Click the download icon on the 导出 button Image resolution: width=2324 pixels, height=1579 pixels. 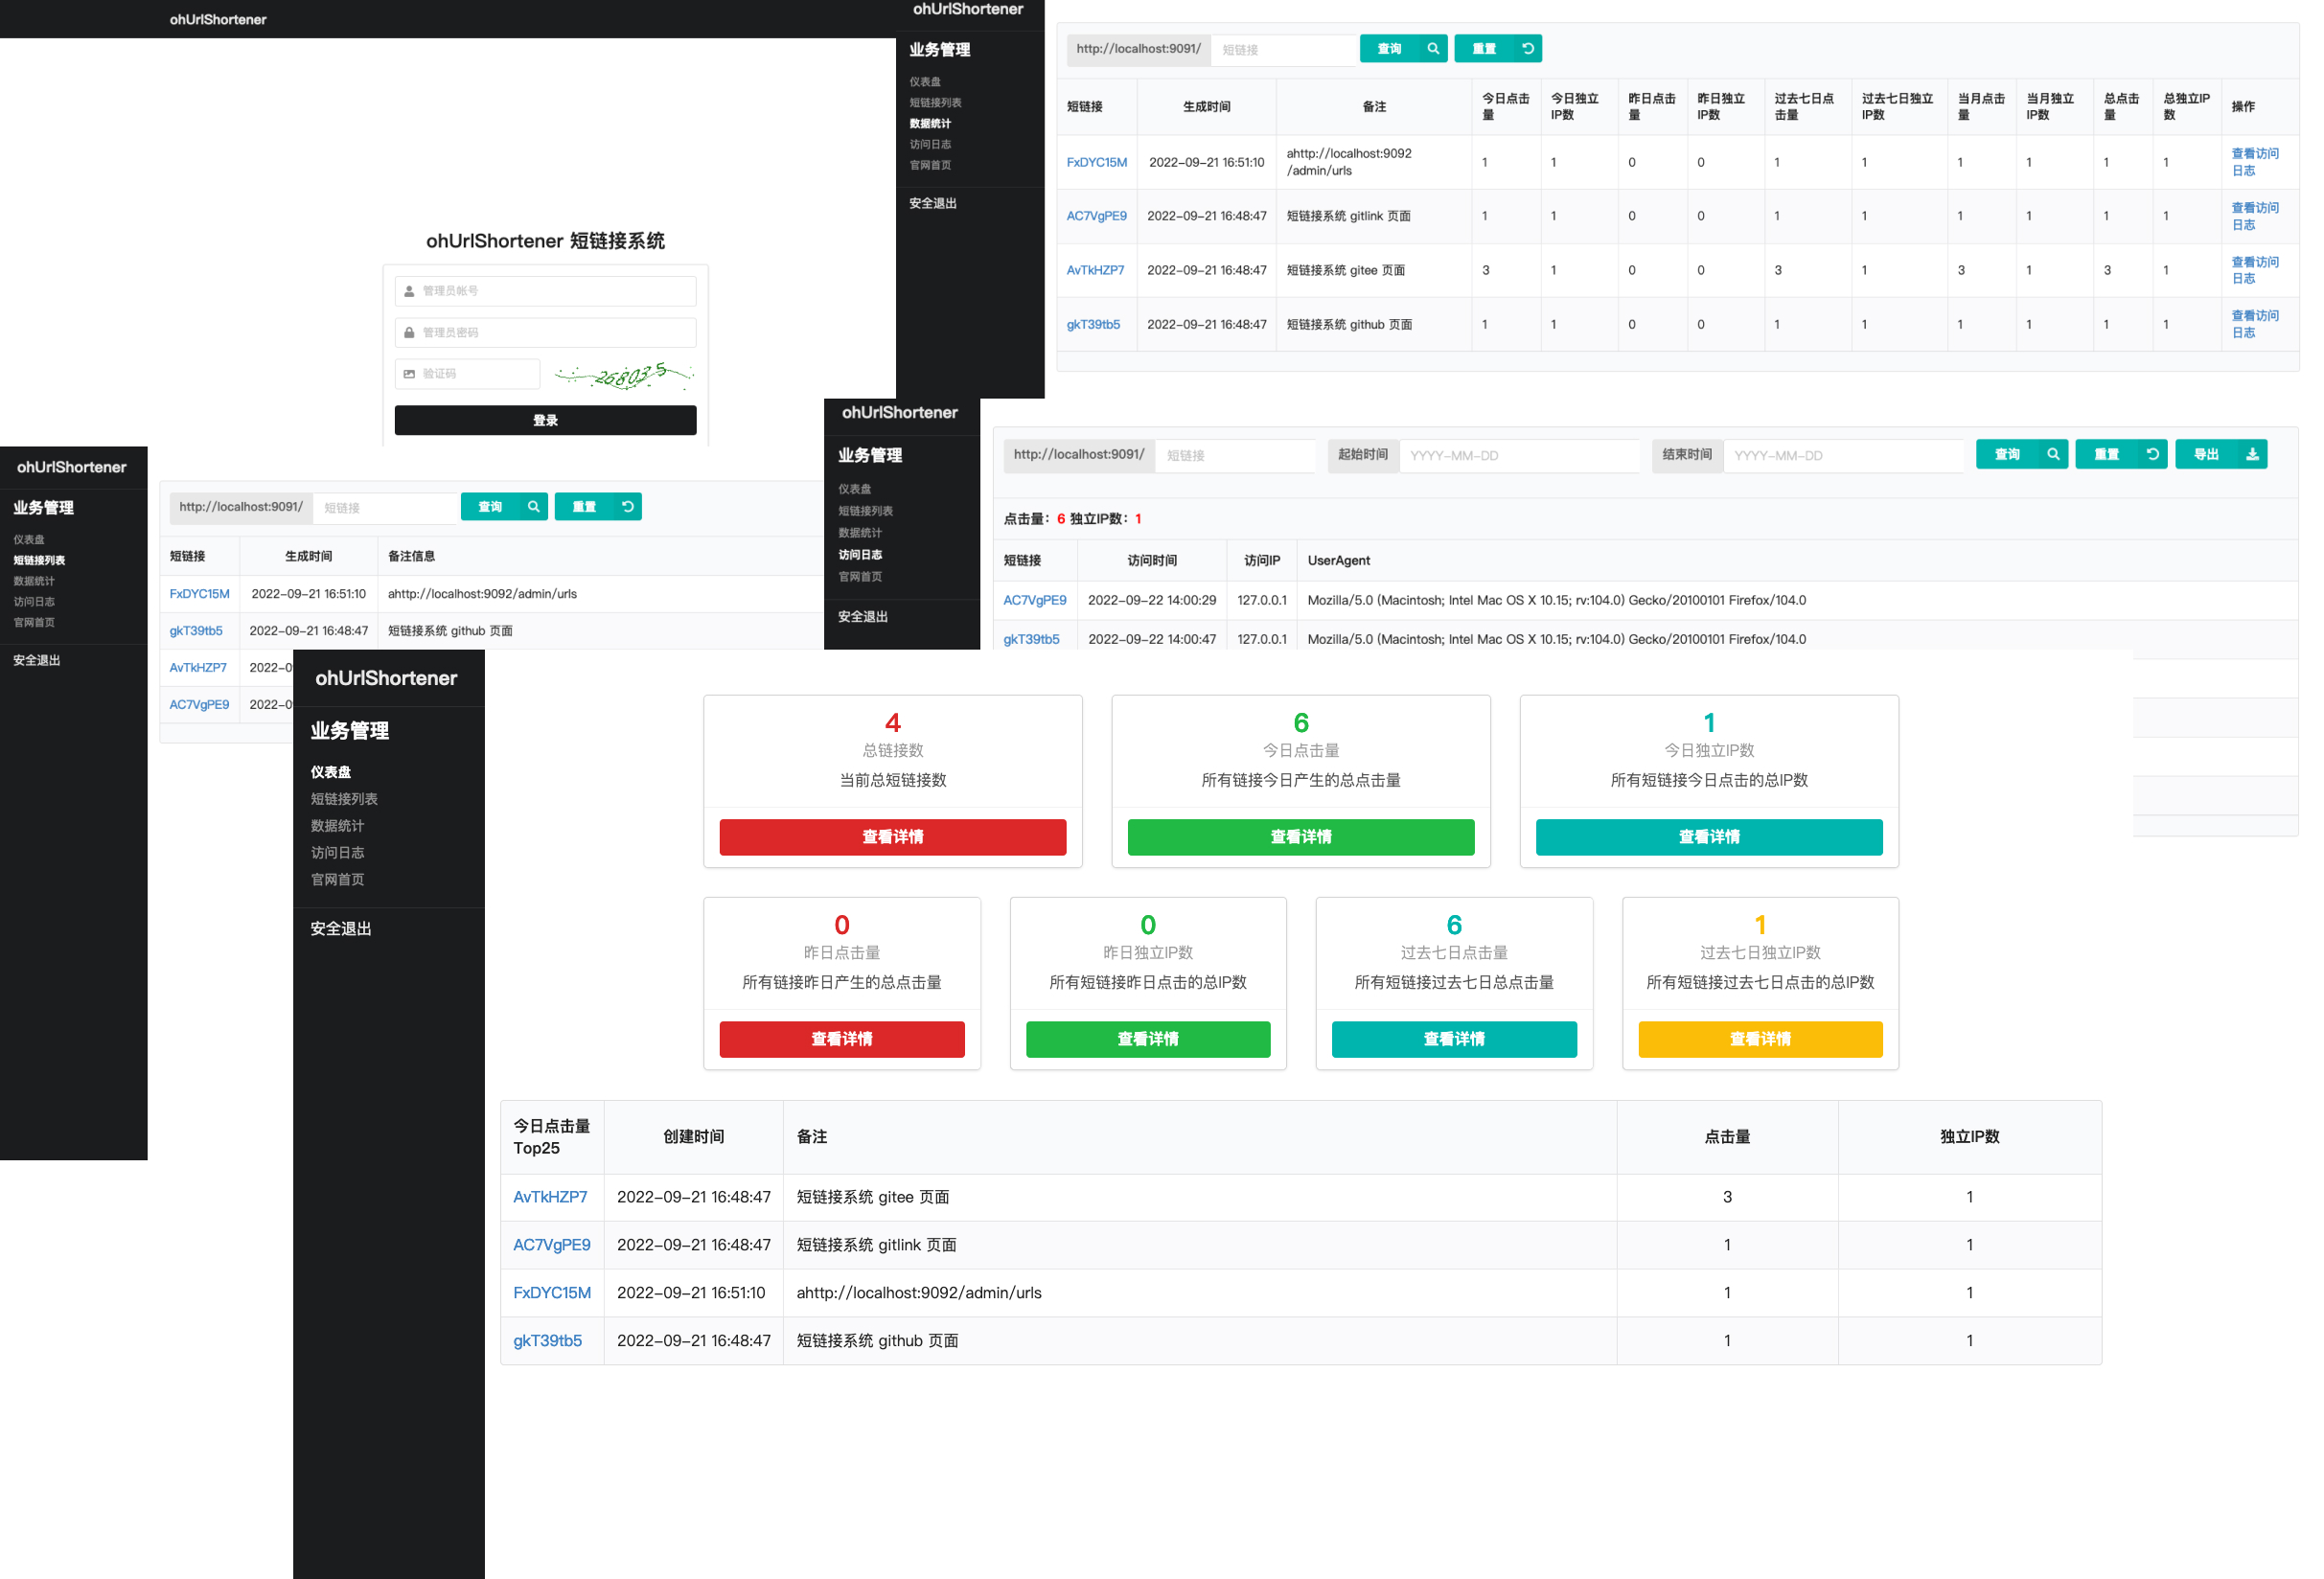point(2251,454)
